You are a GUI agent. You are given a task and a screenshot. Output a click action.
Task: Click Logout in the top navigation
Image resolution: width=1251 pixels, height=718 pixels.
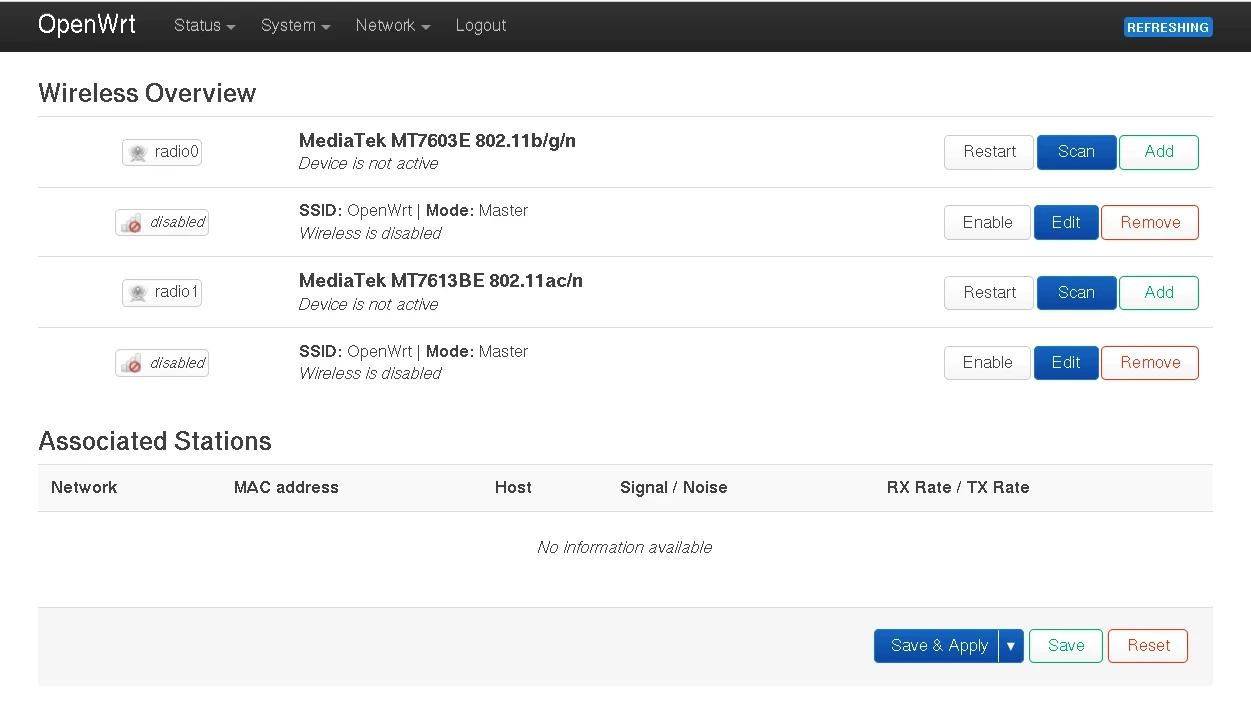480,26
